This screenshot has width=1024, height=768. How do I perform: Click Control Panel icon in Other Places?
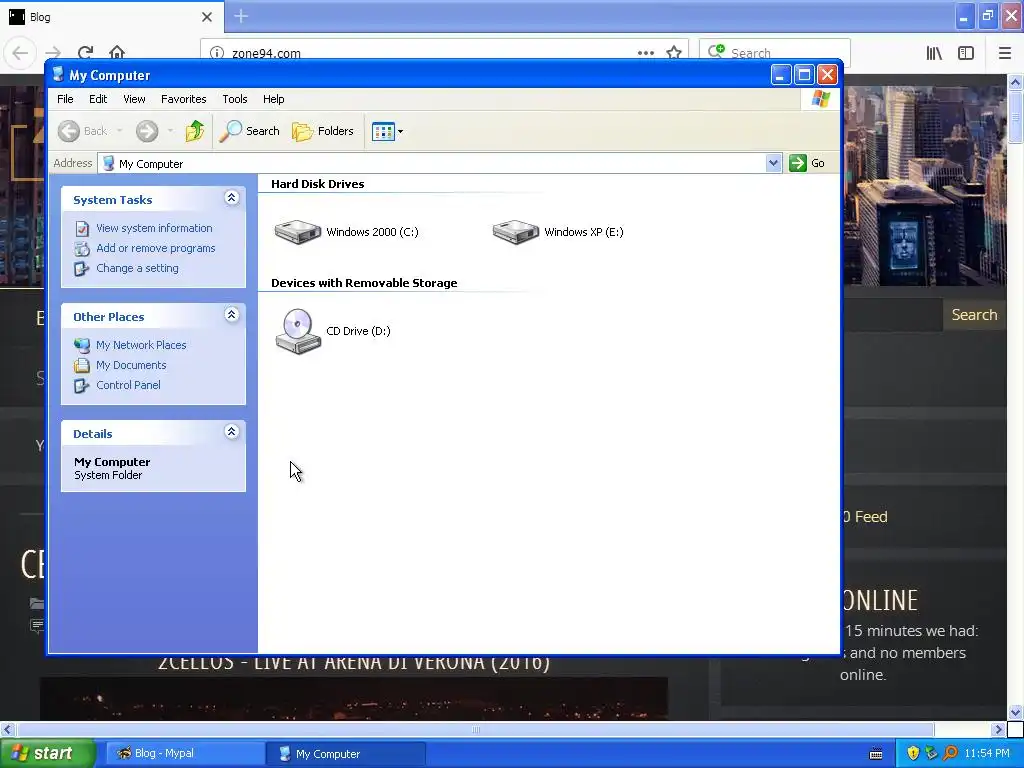pos(82,386)
